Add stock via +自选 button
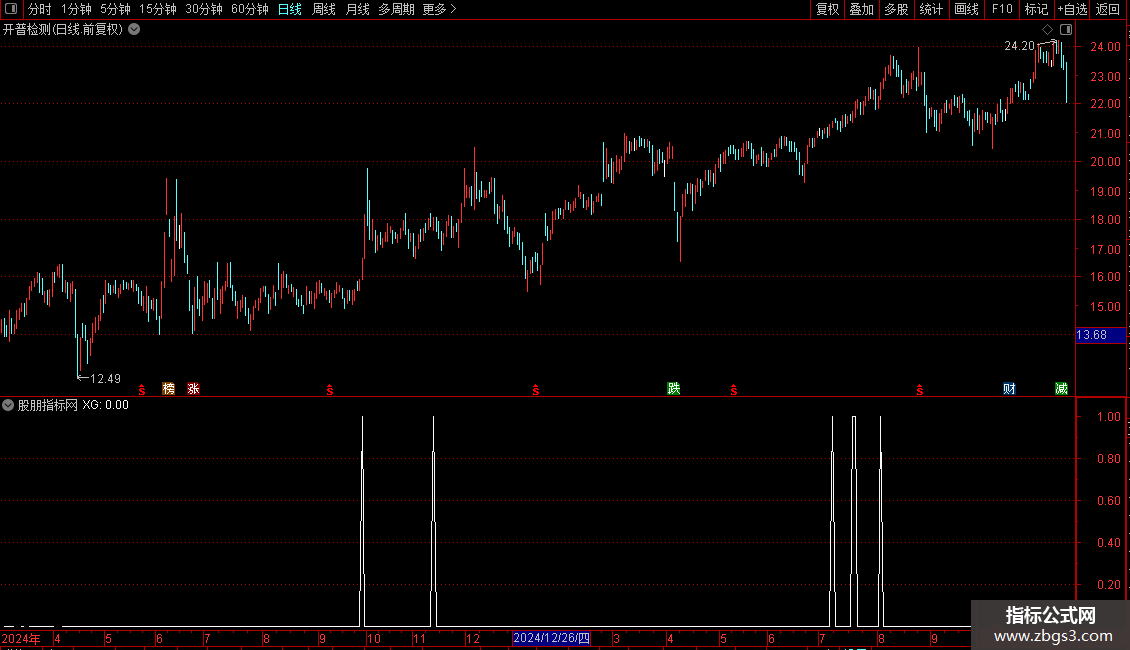 pos(1072,9)
